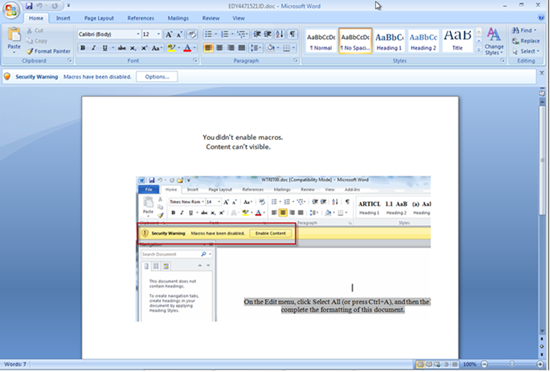Open Word help icon
Screen dimensions: 550x372
pyautogui.click(x=541, y=18)
